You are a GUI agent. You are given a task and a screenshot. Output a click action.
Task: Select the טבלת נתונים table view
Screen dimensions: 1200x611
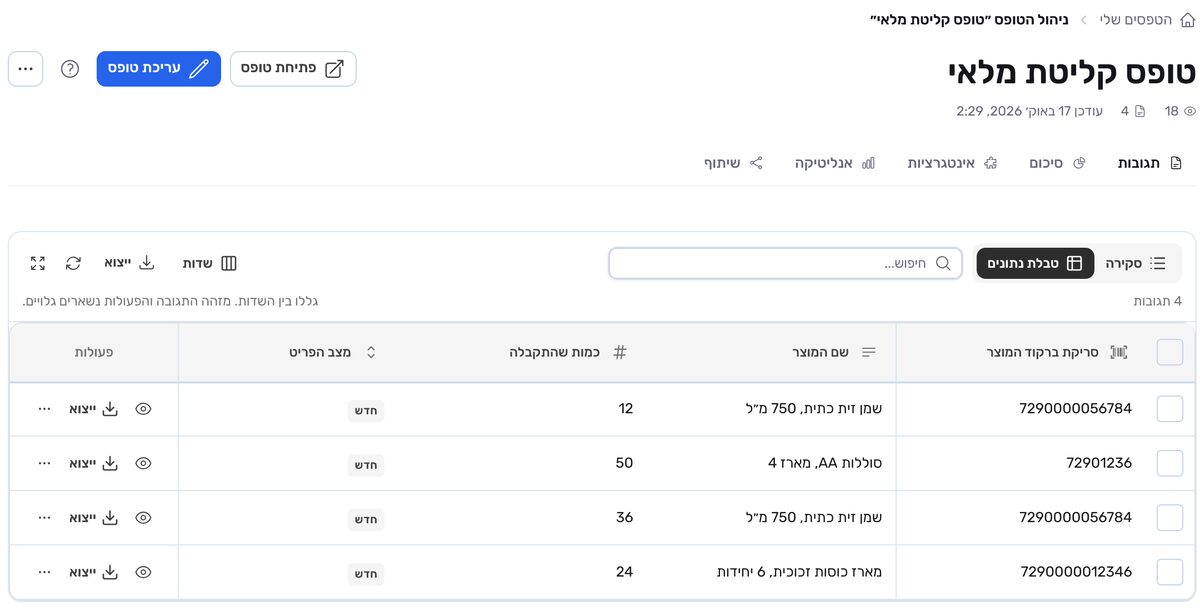(x=1035, y=263)
